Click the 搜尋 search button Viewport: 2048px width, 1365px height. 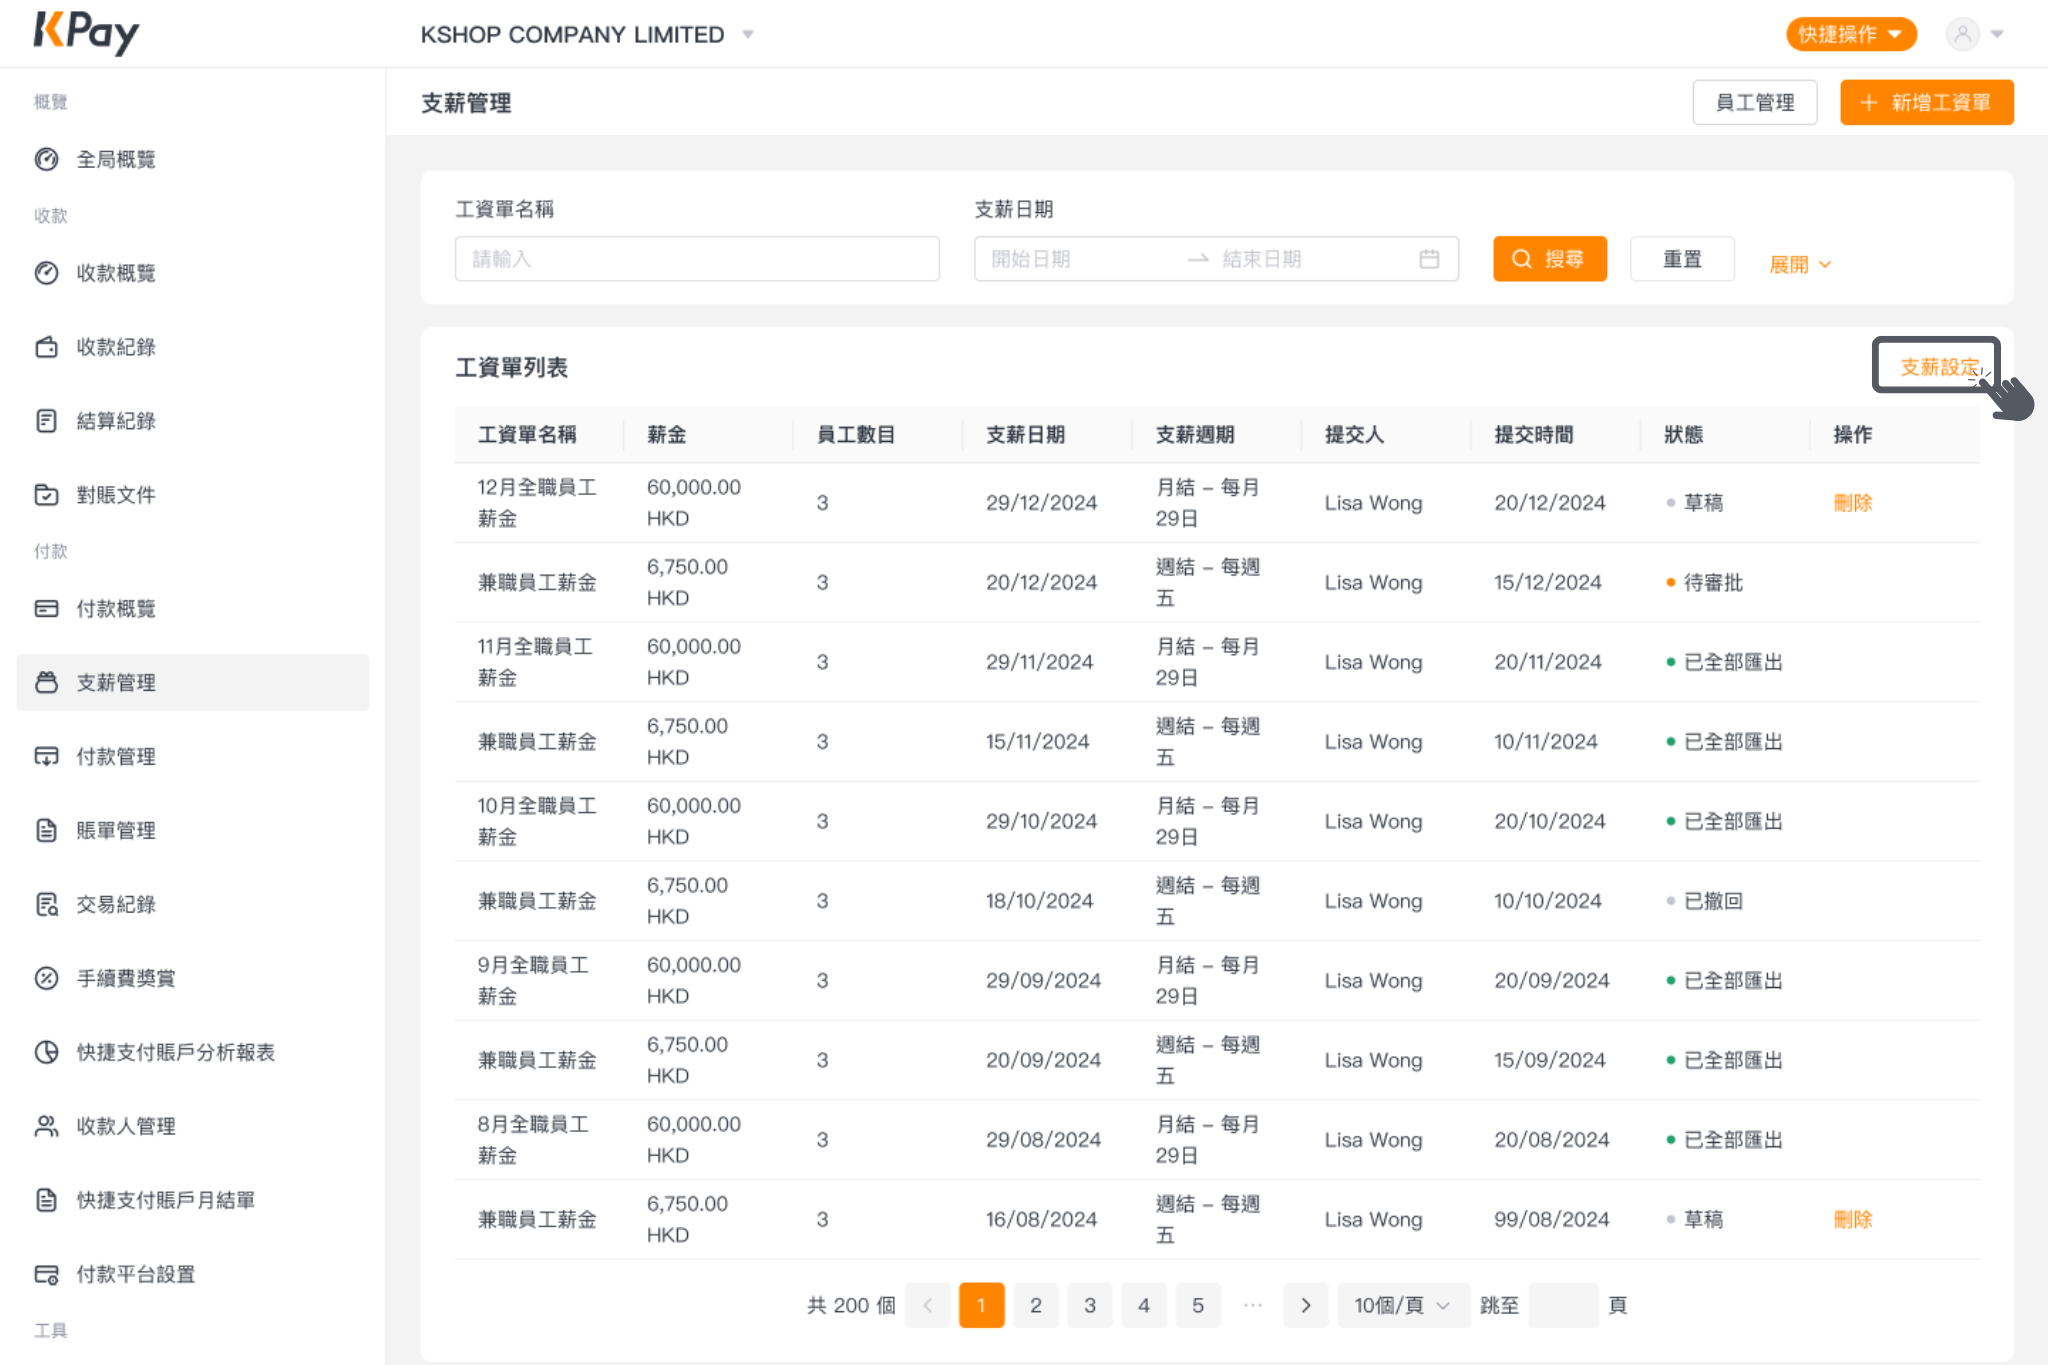[1550, 259]
